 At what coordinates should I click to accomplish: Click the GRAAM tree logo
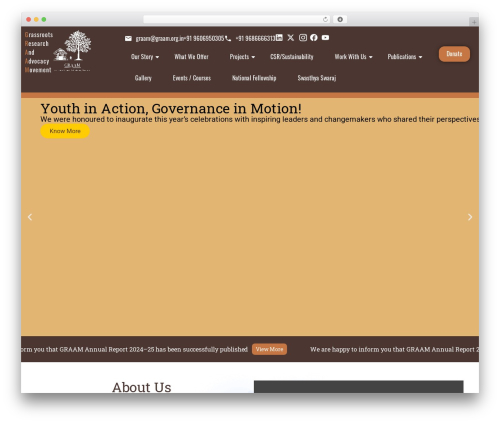(x=72, y=50)
